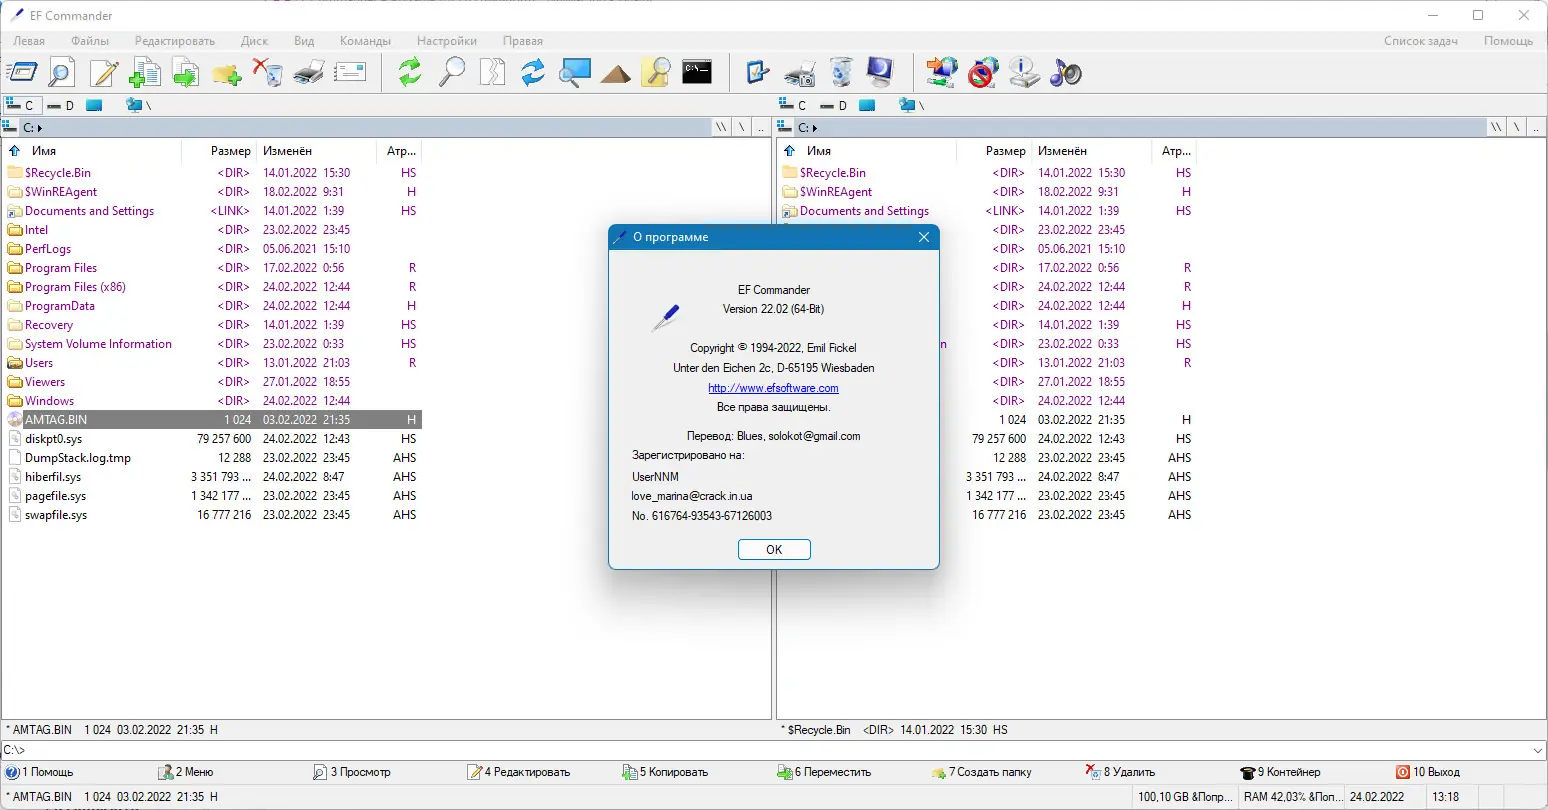Close the О программе dialog with X
Viewport: 1548px width, 810px height.
click(923, 237)
